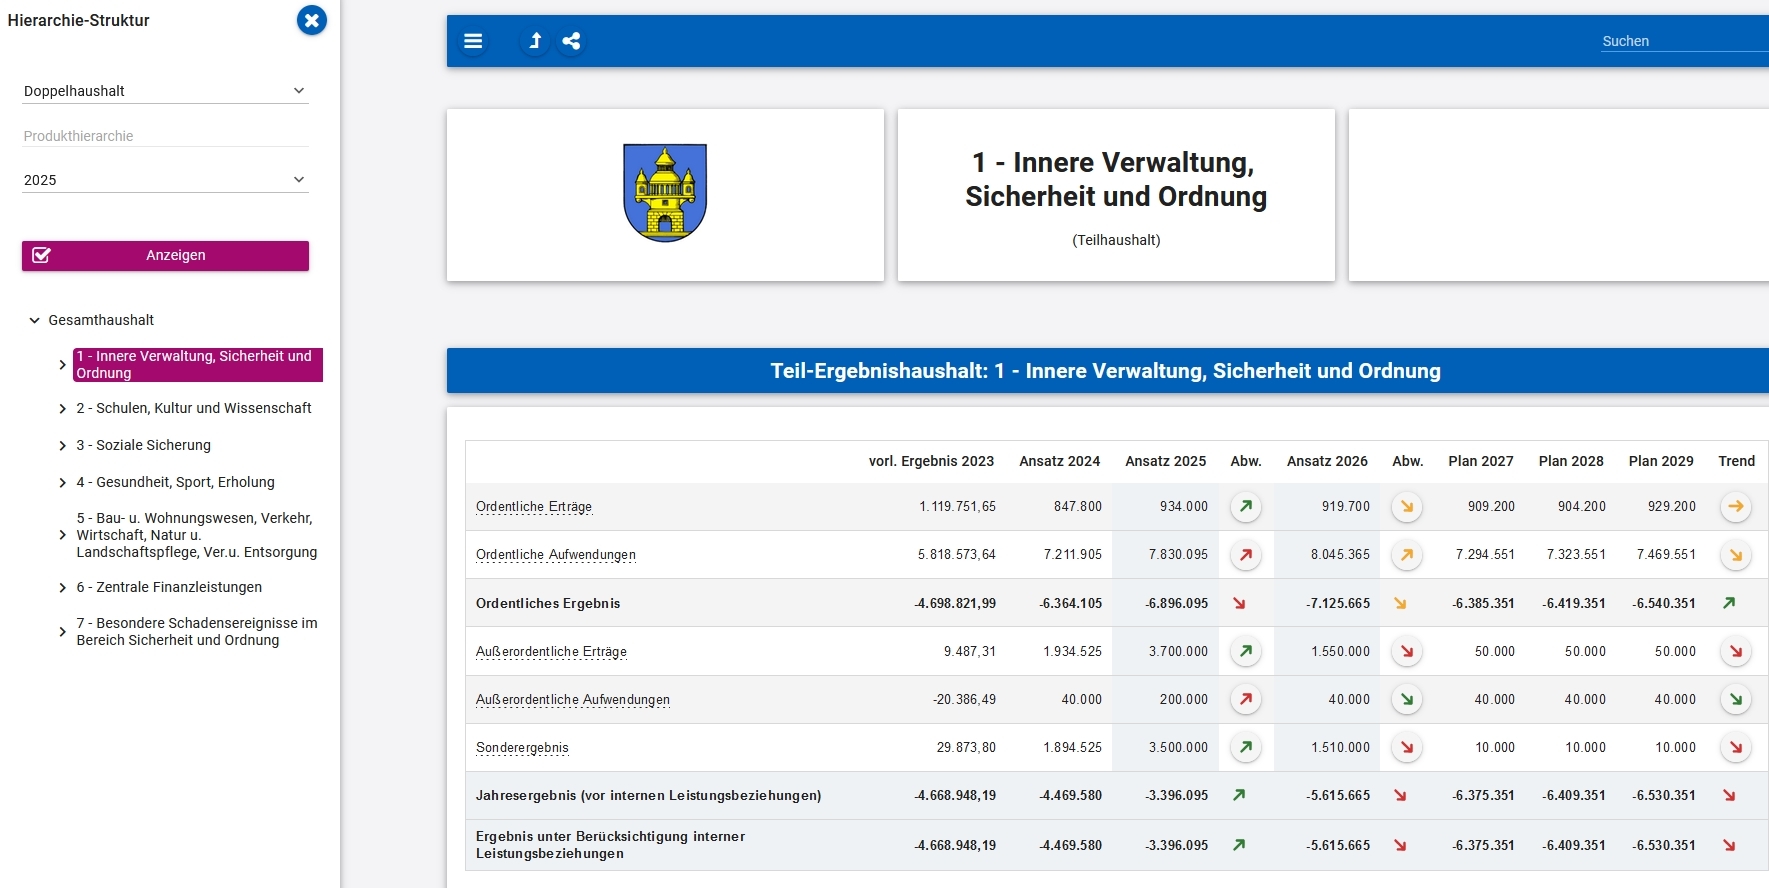
Task: Click trend arrow for Ordentliche Erträge row
Action: [1735, 507]
